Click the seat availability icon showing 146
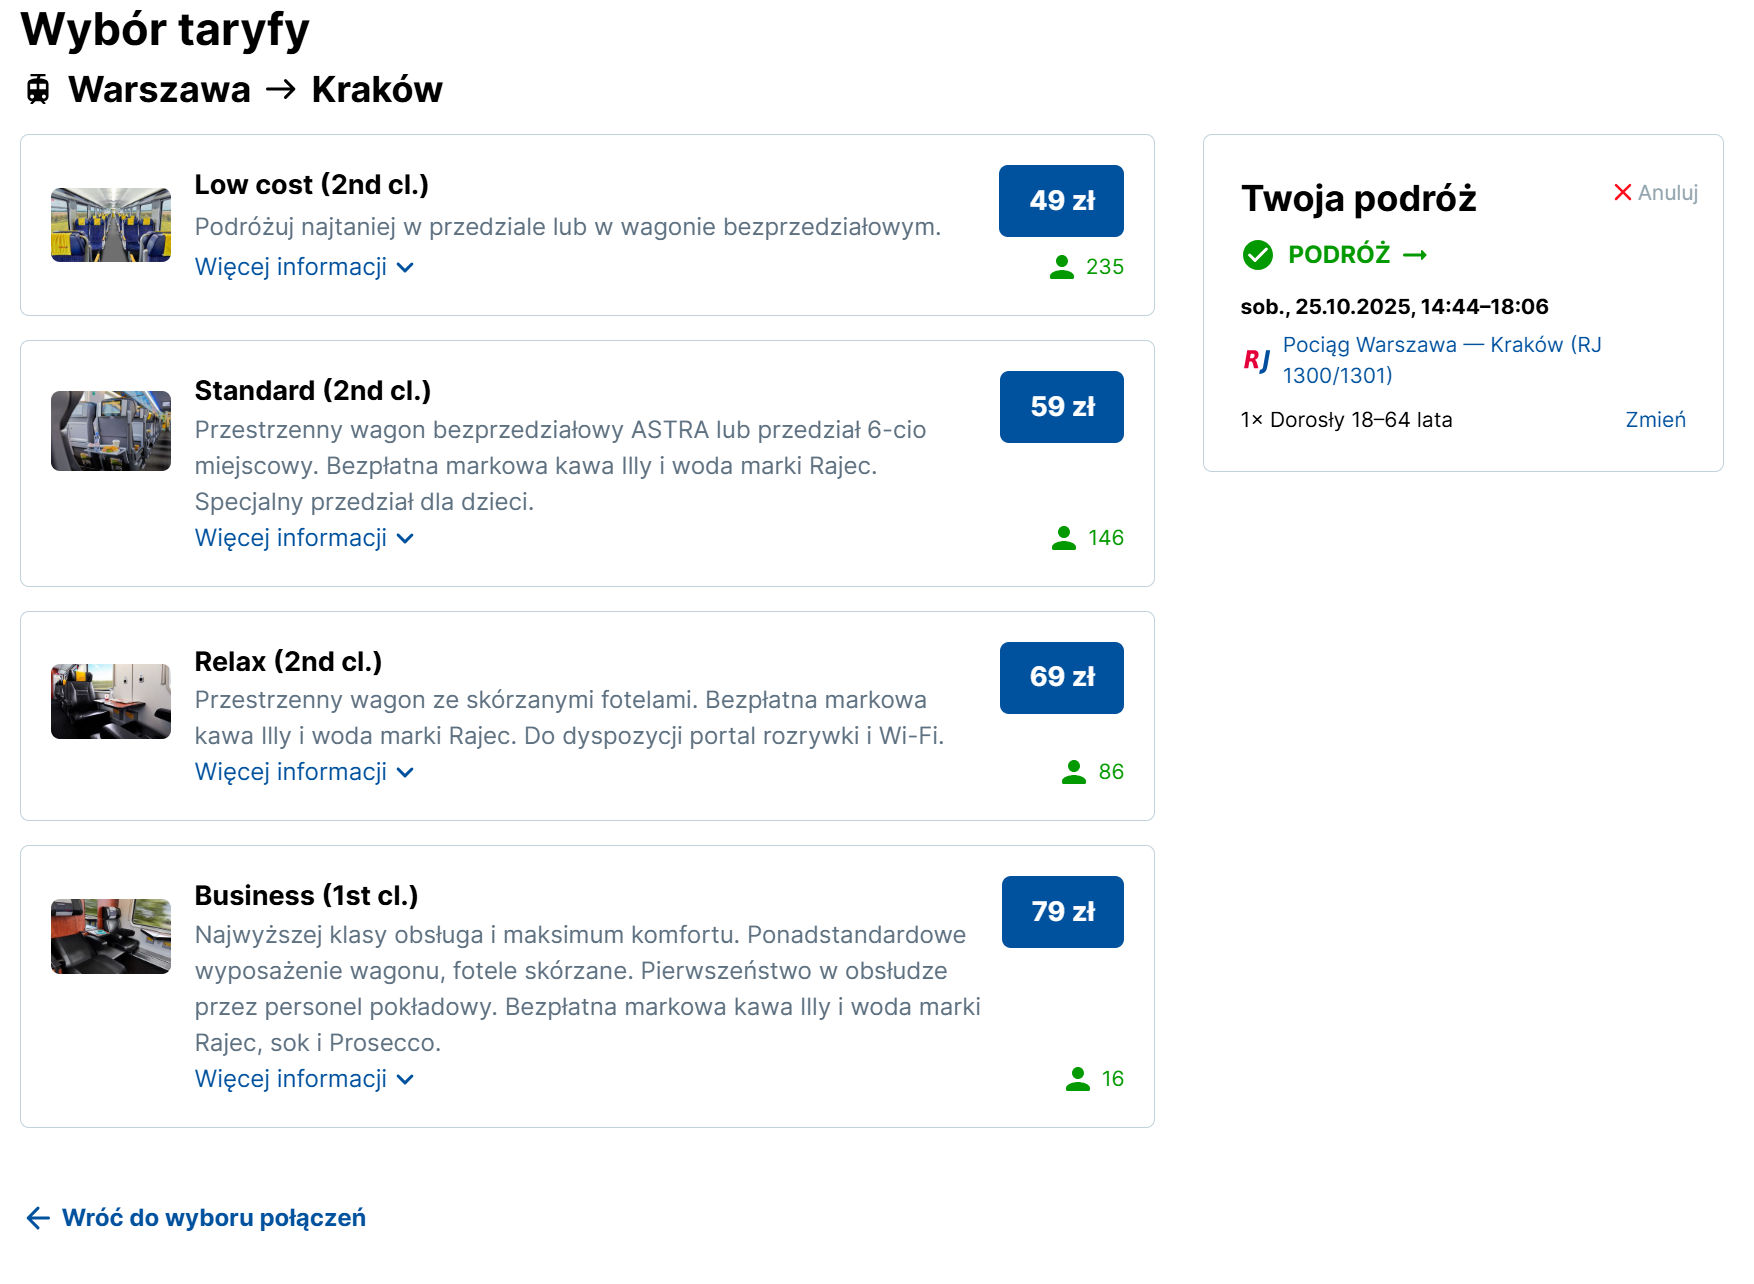 (1063, 538)
